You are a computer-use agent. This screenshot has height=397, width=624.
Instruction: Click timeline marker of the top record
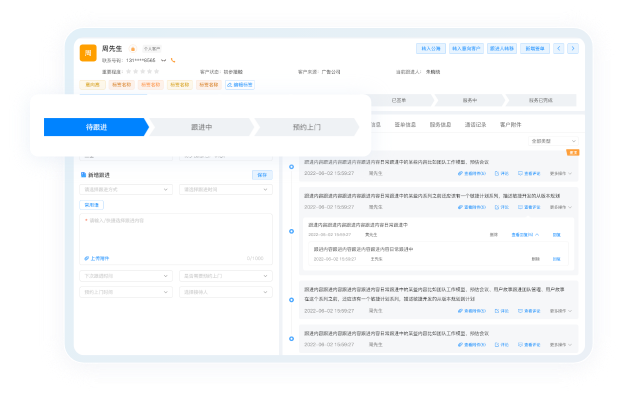[x=291, y=167]
